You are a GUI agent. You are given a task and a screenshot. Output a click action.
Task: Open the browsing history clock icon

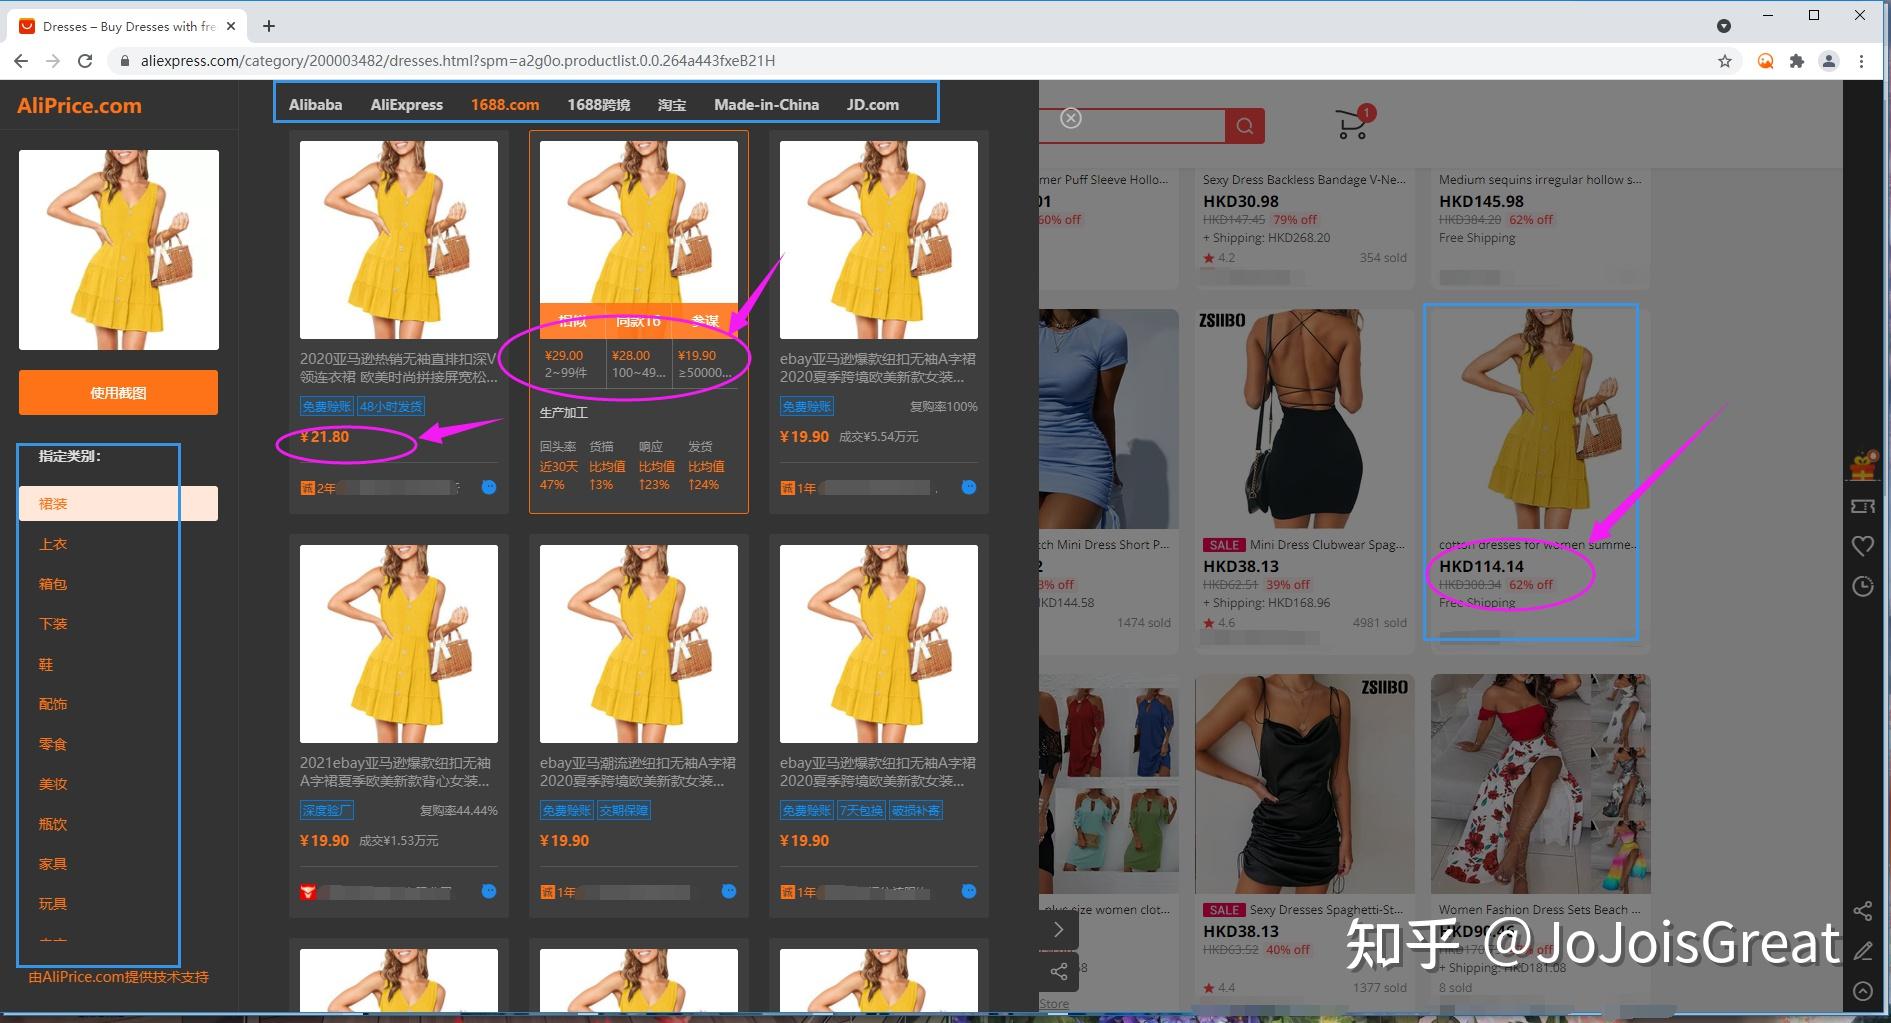click(x=1862, y=586)
